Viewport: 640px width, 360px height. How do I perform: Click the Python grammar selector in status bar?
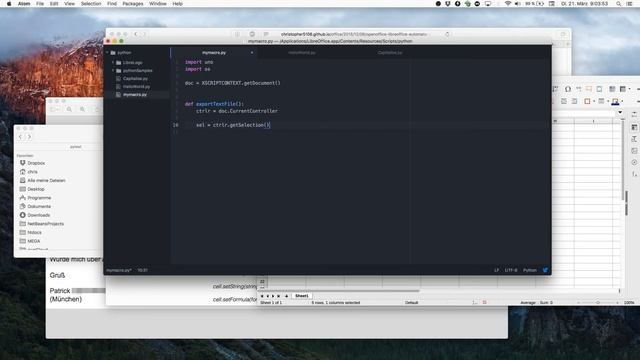[530, 270]
